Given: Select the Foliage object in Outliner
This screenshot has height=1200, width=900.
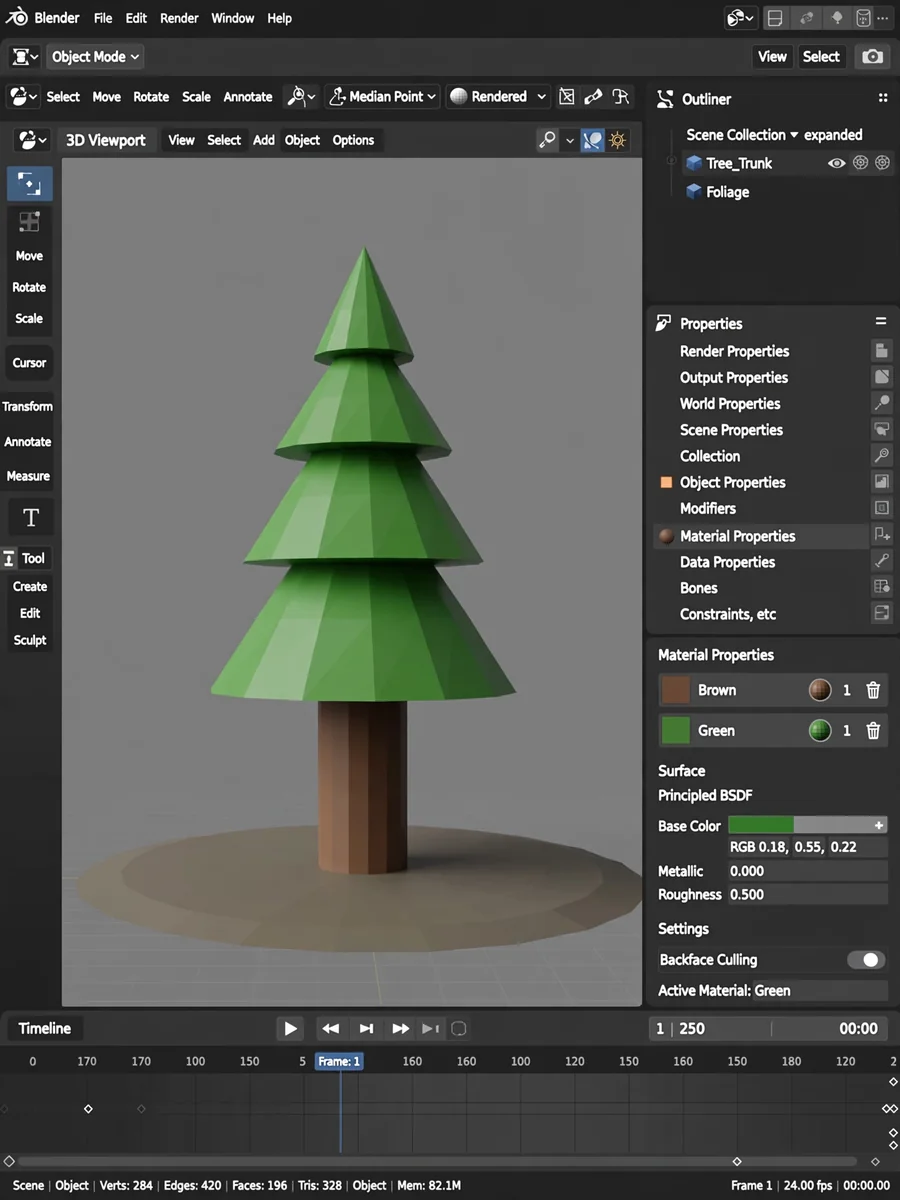Looking at the screenshot, I should (727, 192).
